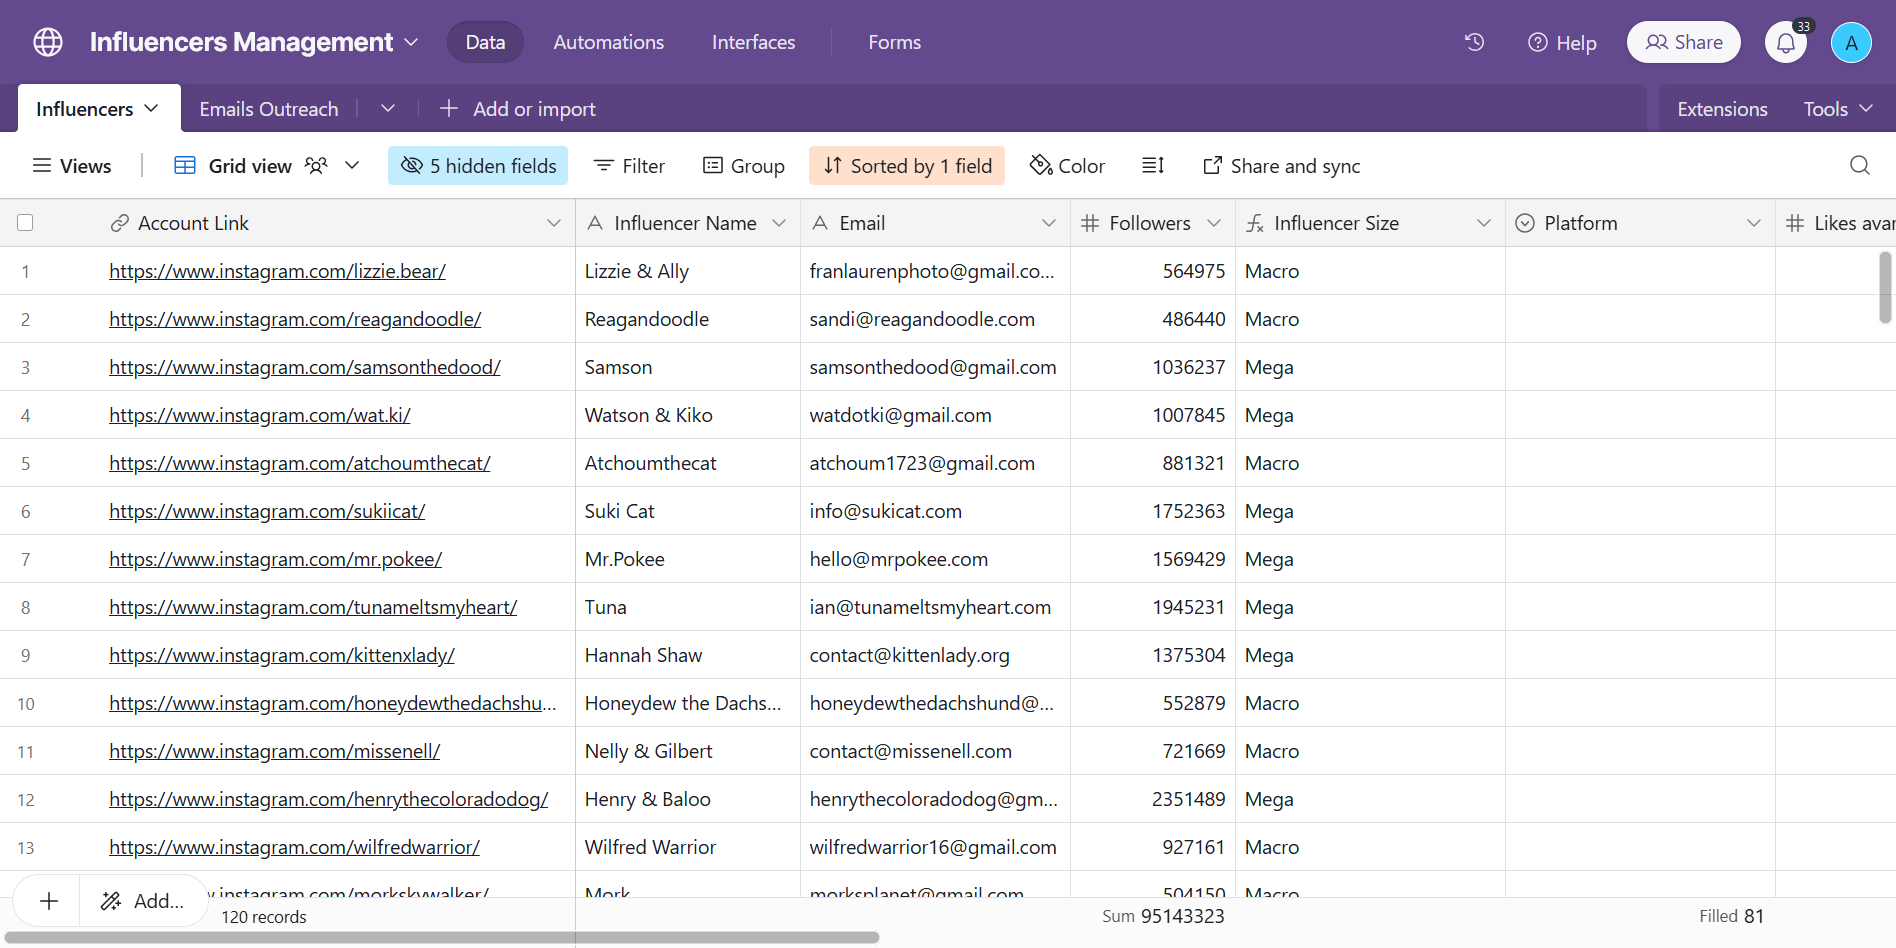Switch to Interfaces tab

click(x=754, y=42)
